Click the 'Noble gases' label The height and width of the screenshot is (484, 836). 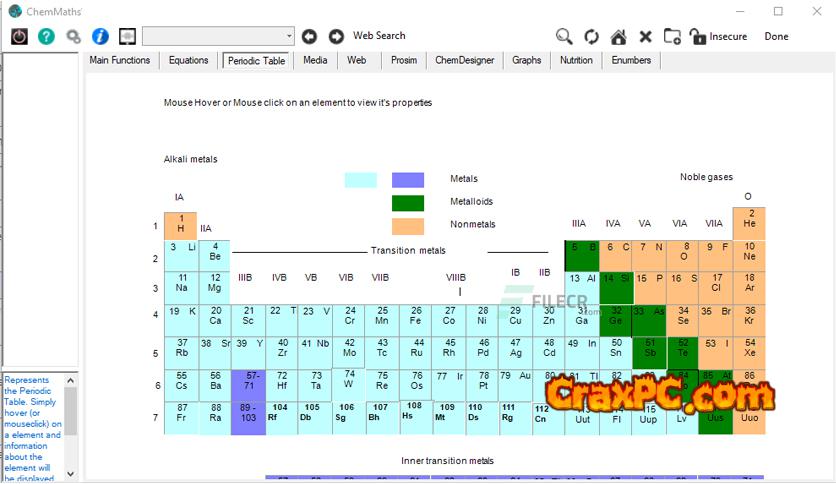(x=706, y=177)
